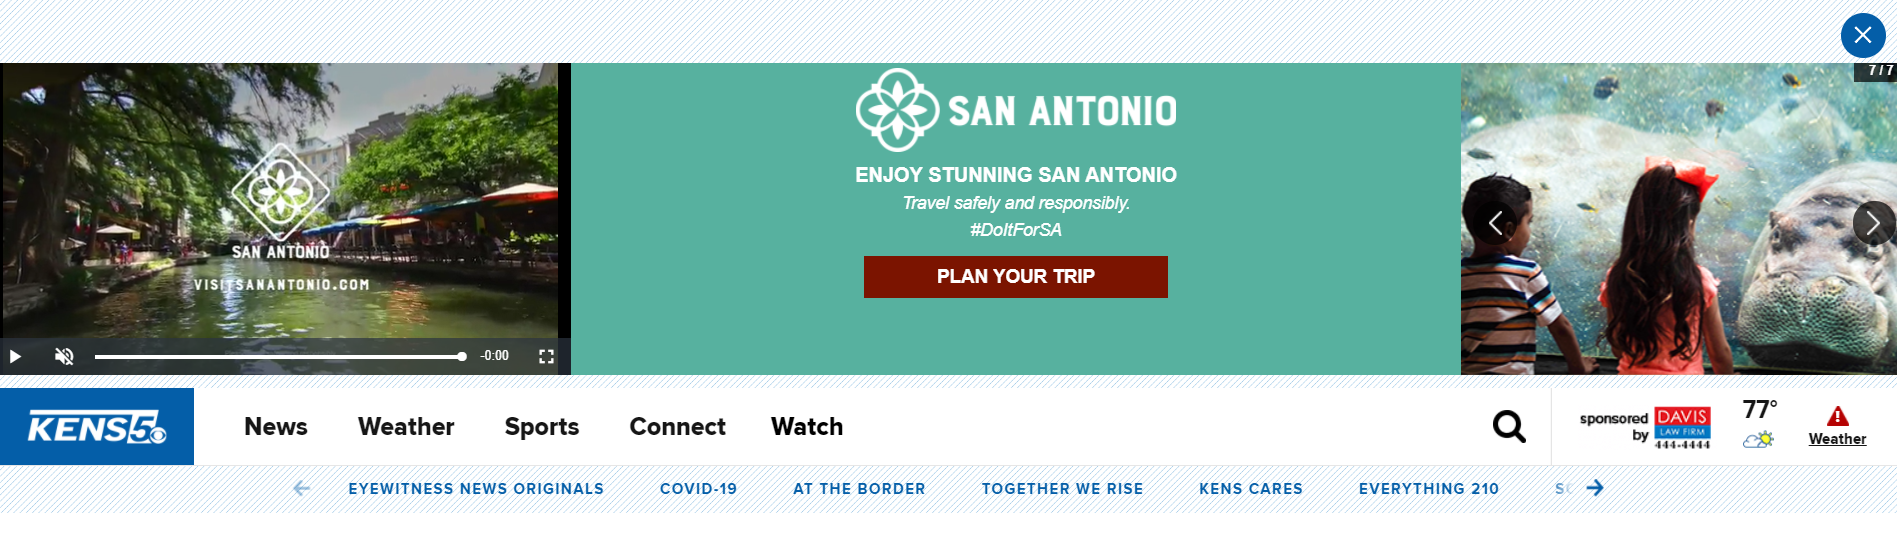Open the COVID-19 topic link

(698, 489)
